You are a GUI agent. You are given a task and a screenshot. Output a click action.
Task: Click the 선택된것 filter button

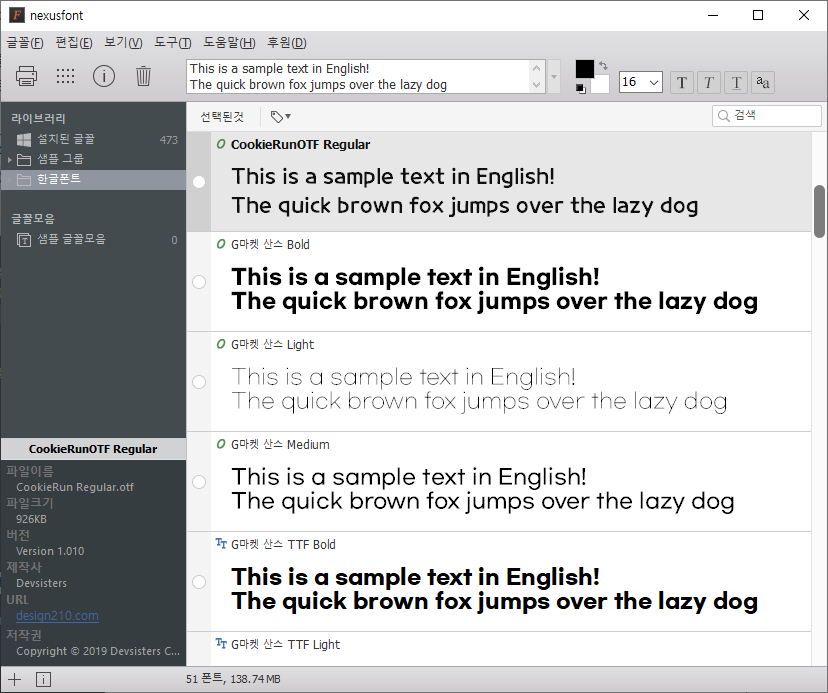pos(222,117)
